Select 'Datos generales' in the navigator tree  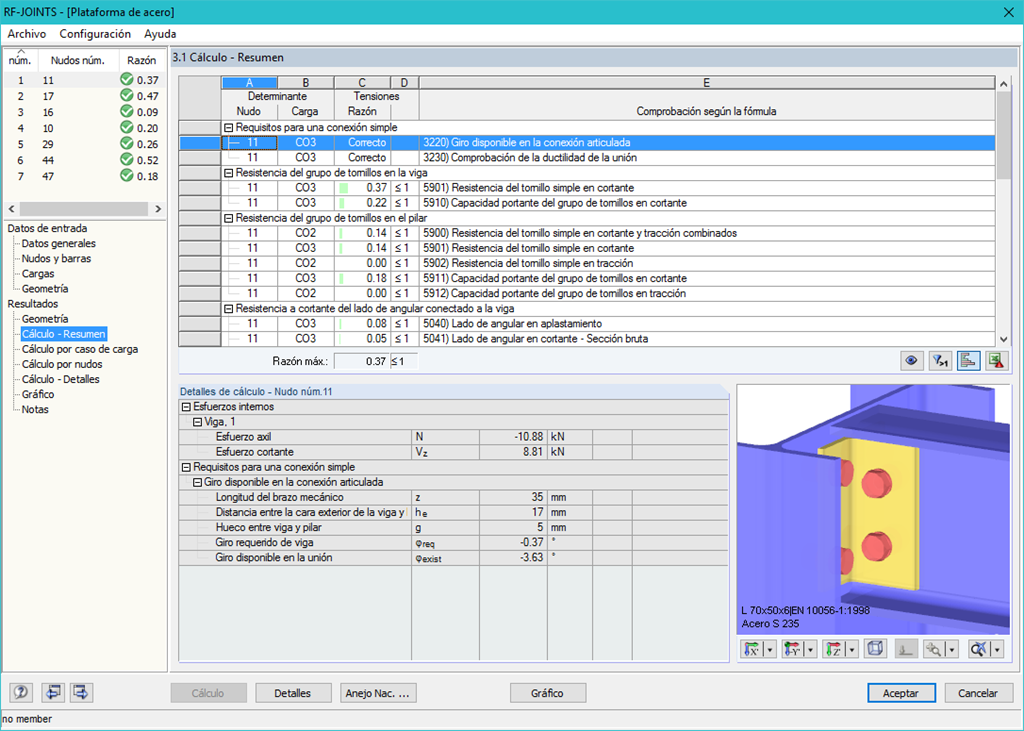coord(59,243)
